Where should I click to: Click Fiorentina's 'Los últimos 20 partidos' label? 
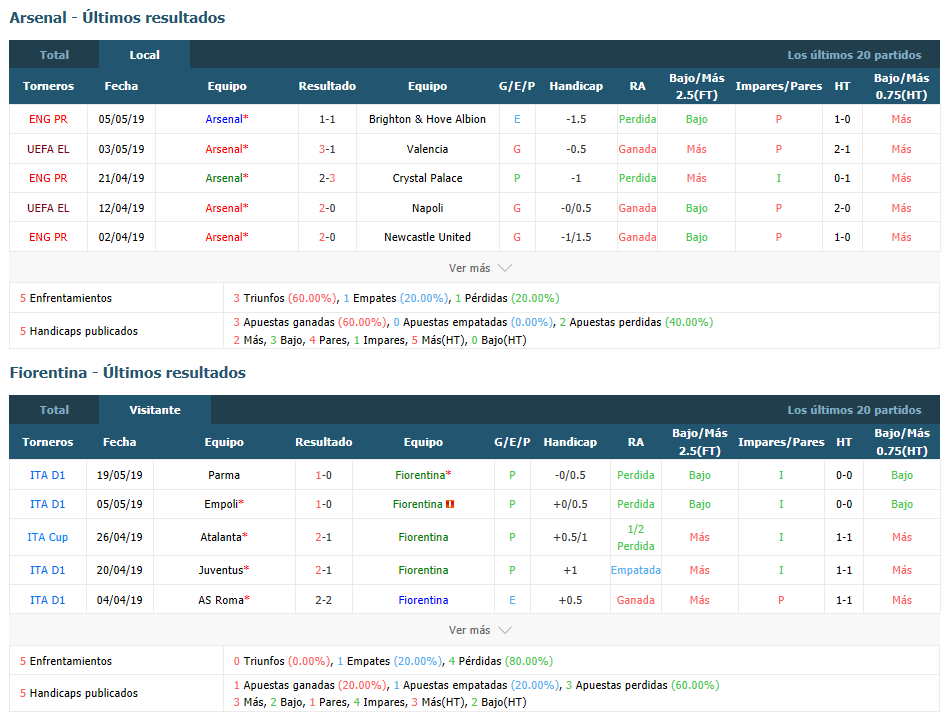coord(854,410)
